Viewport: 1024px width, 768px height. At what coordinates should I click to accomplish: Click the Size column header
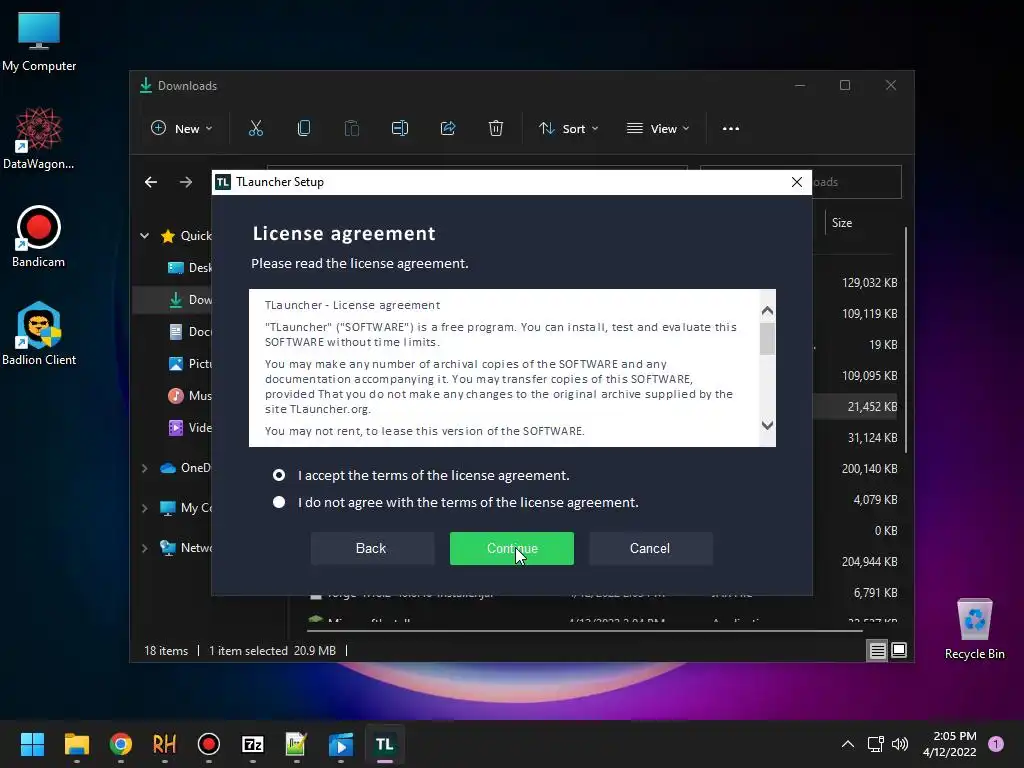pyautogui.click(x=842, y=223)
